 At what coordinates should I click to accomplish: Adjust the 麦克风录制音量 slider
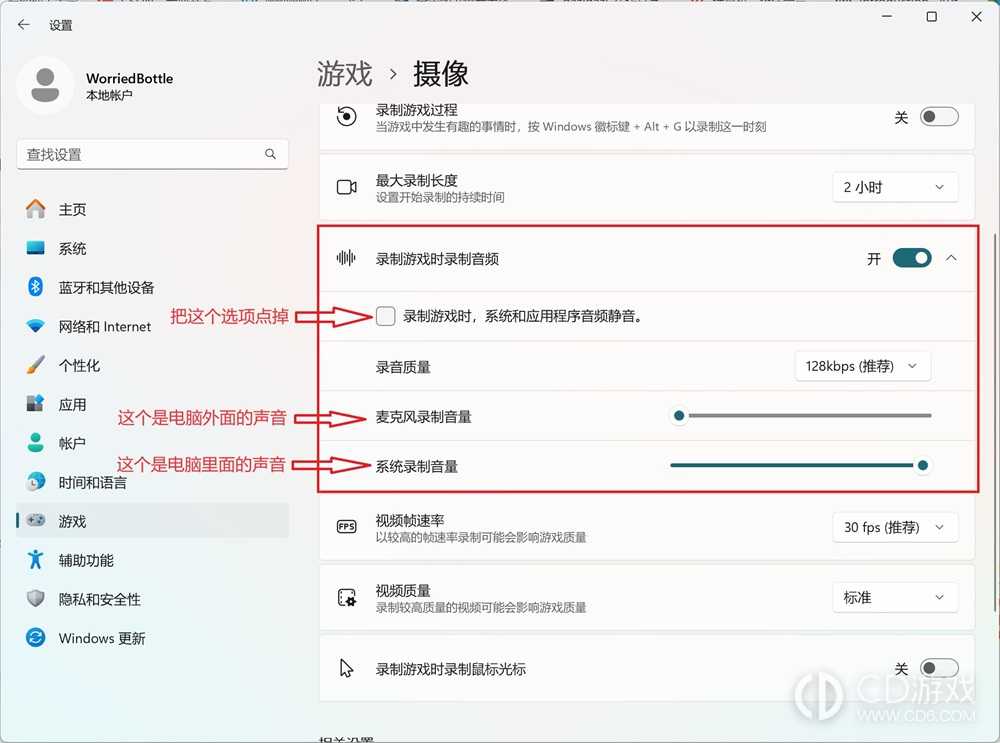(x=679, y=414)
